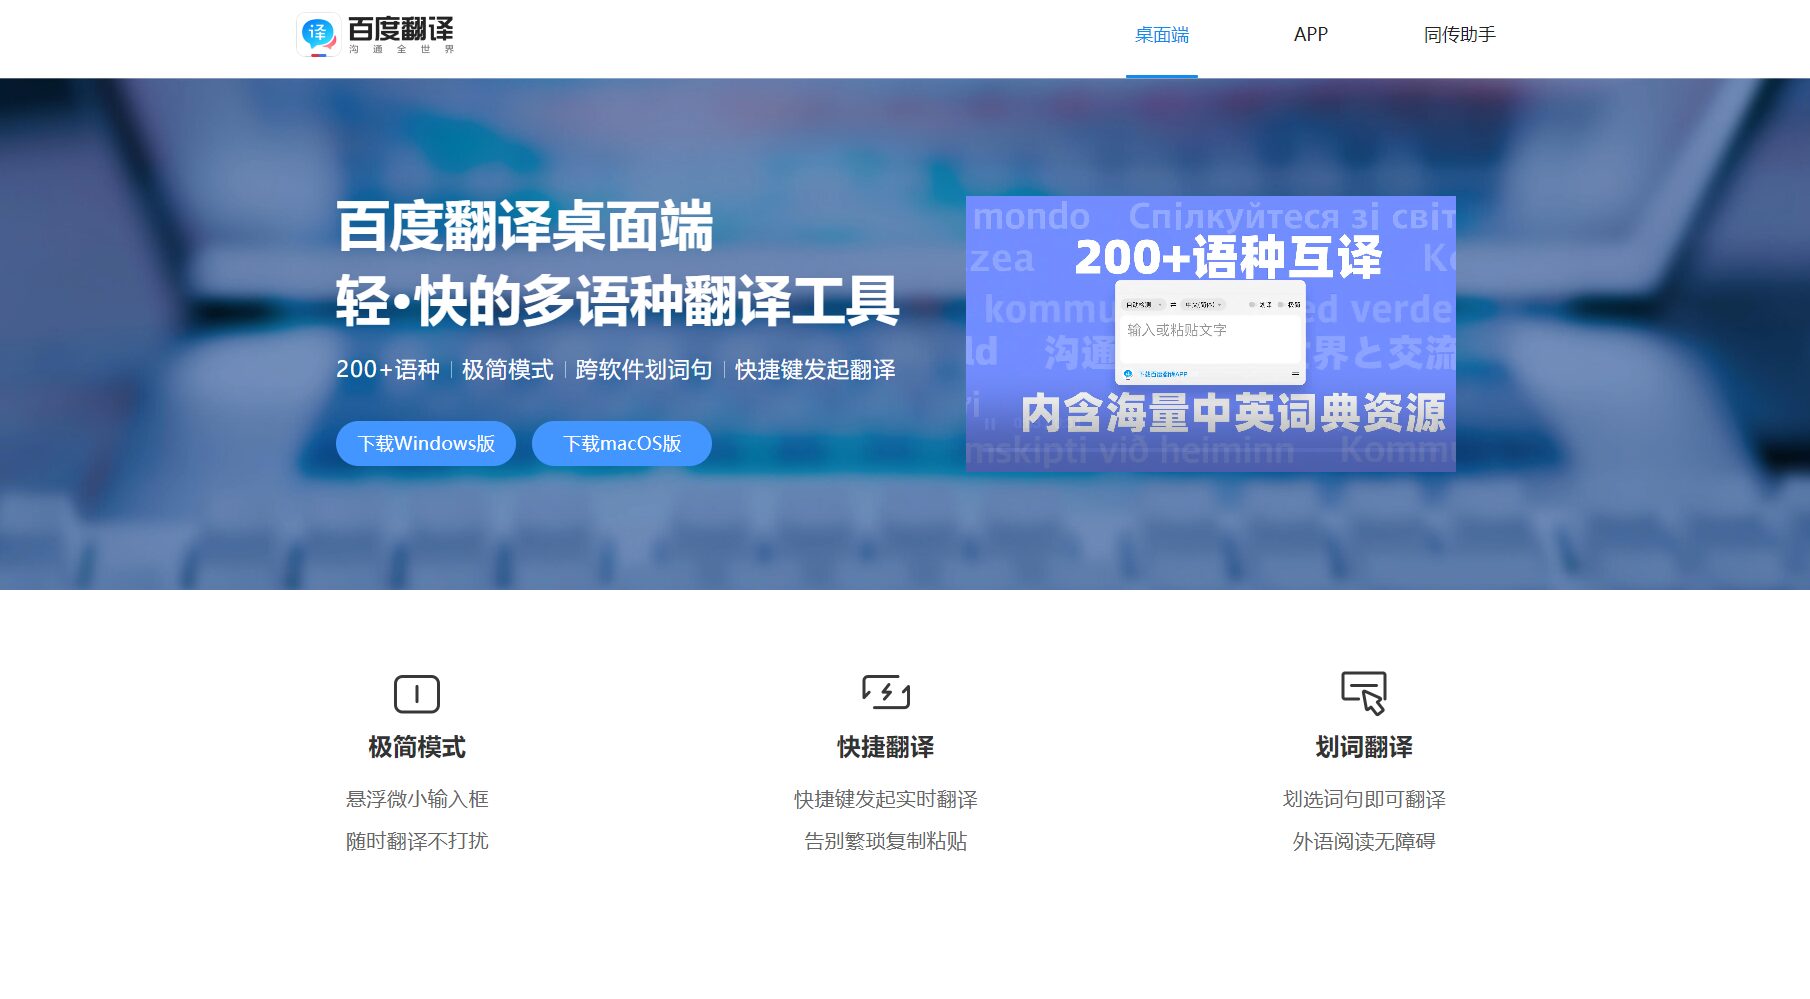Click the hamburger menu icon in preview widget
This screenshot has height=999, width=1810.
point(1295,374)
